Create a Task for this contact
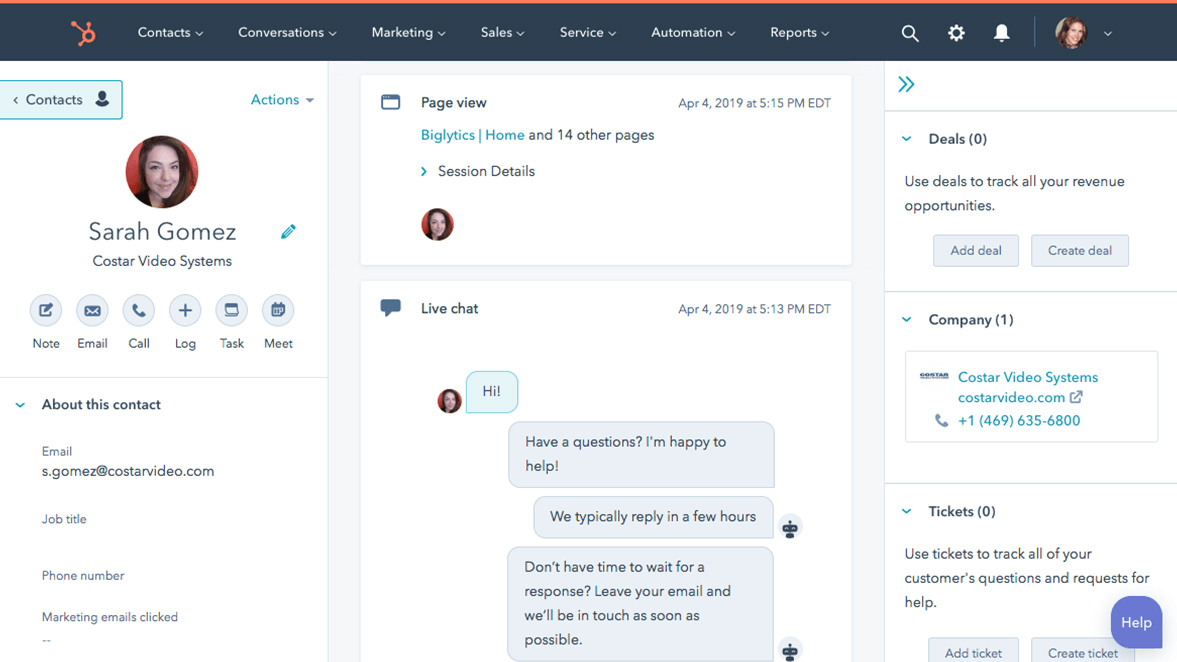The height and width of the screenshot is (662, 1177). coord(231,311)
